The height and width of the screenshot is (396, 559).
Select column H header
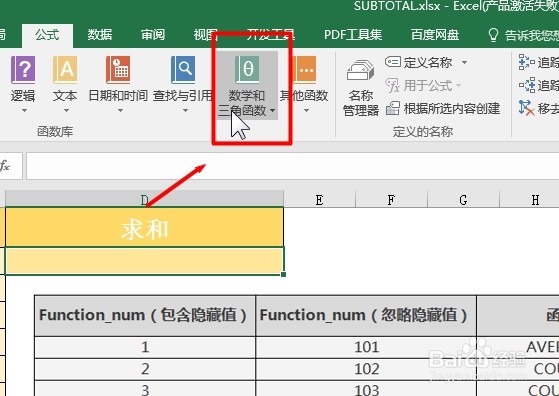(529, 199)
